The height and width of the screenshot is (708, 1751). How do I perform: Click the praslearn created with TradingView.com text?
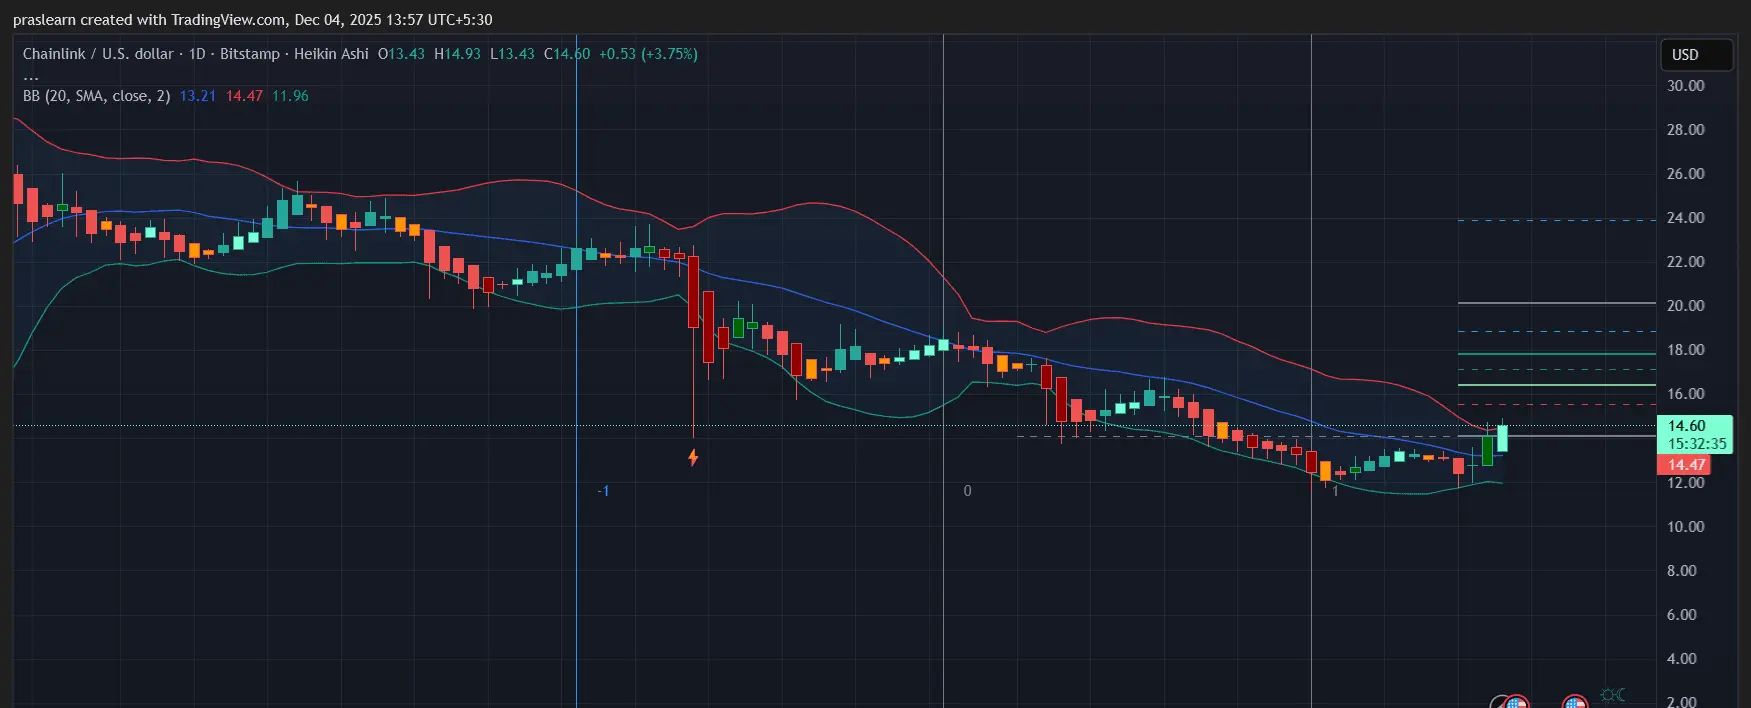(149, 20)
